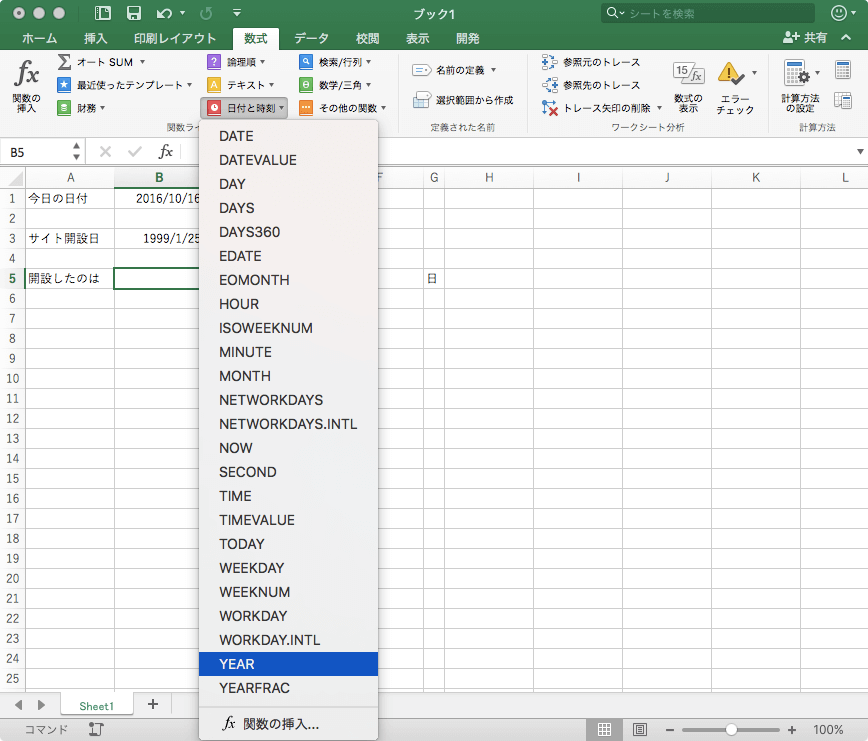Select the Sheet1 tab
Viewport: 868px width, 741px height.
(96, 706)
